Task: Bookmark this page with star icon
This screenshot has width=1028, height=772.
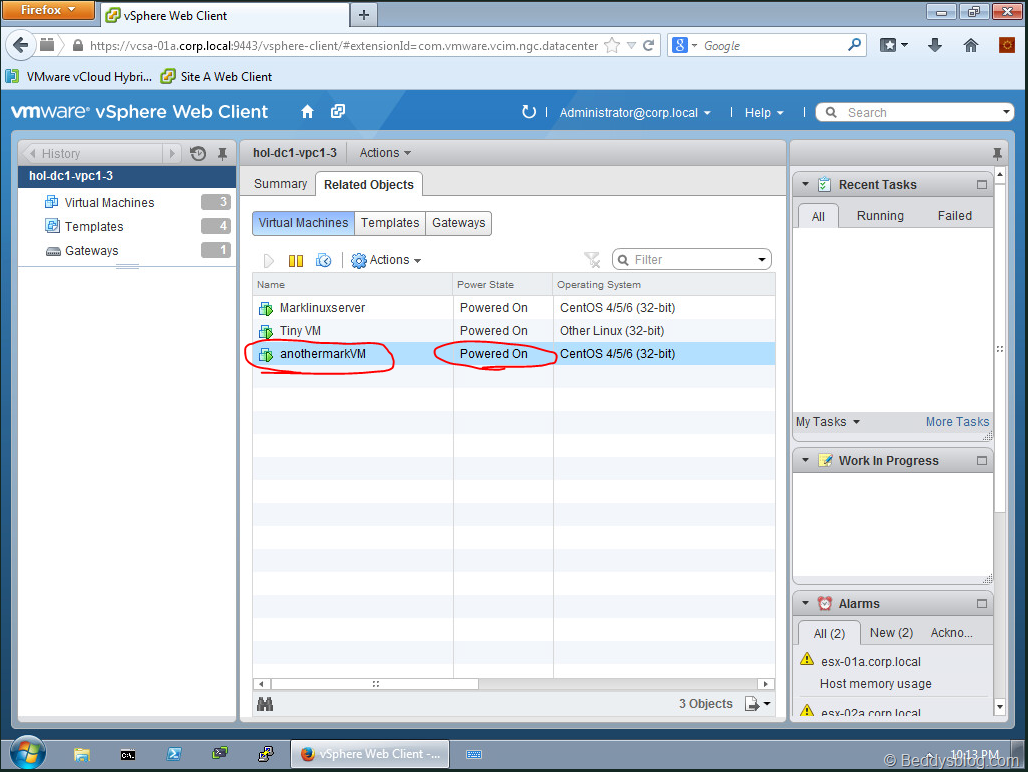Action: click(x=612, y=45)
